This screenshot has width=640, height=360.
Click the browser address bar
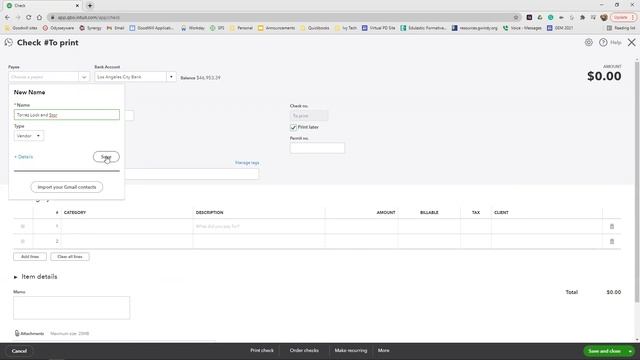(x=282, y=18)
